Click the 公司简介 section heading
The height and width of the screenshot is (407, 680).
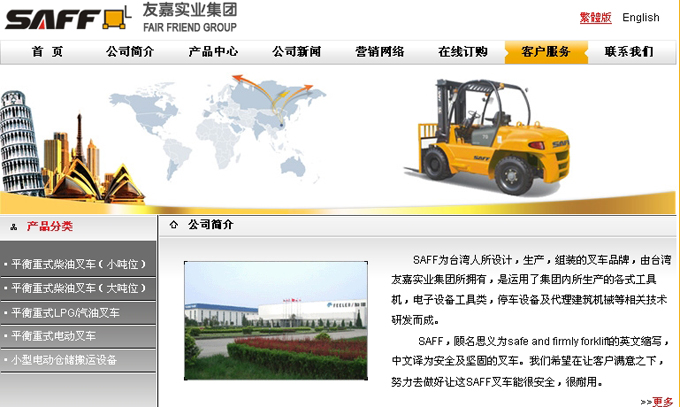coord(211,224)
